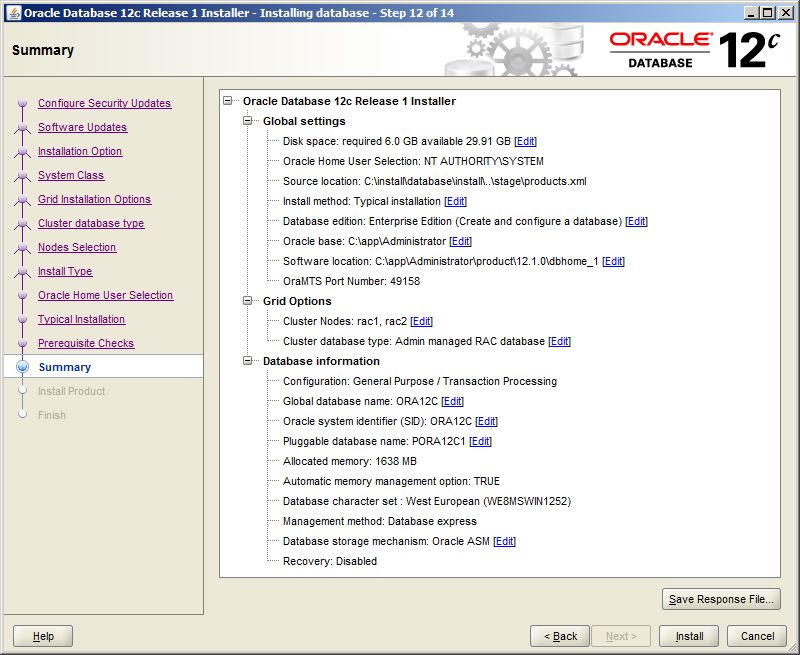Go to the Typical Installation step
Image resolution: width=800 pixels, height=655 pixels.
pyautogui.click(x=82, y=319)
